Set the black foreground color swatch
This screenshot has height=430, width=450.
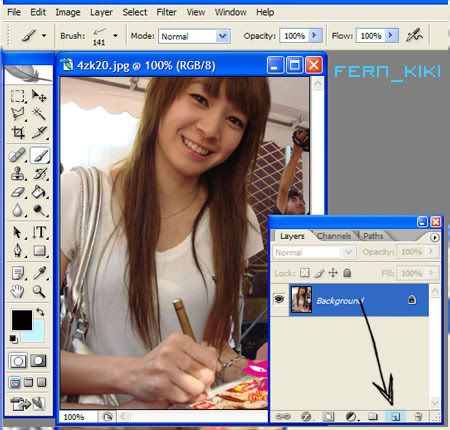click(x=22, y=320)
